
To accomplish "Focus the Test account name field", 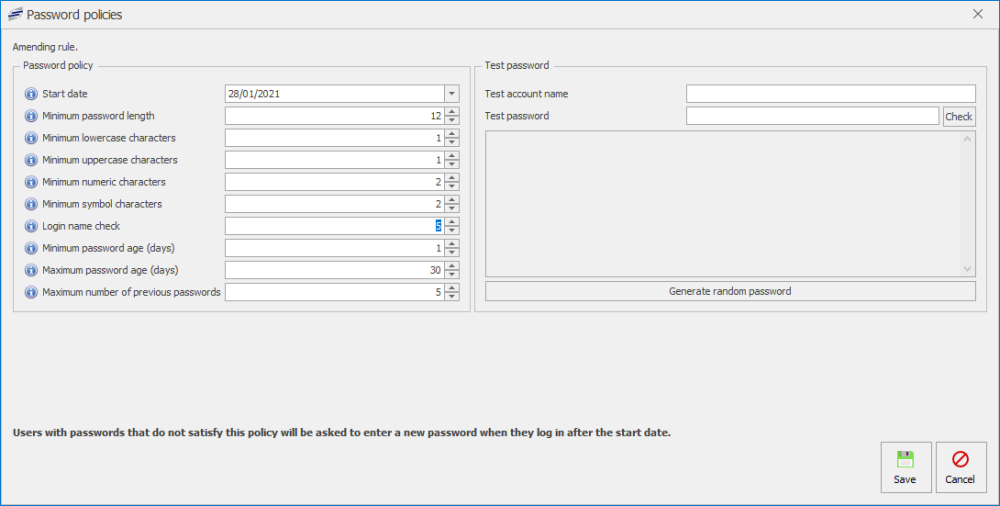I will point(830,94).
